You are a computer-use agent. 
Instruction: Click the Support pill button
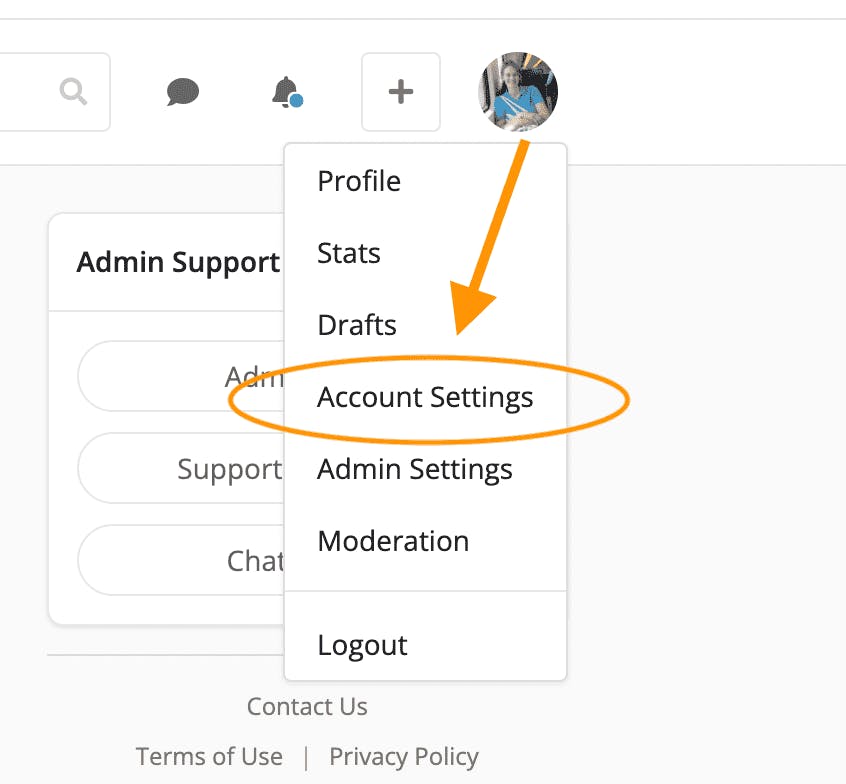tap(181, 468)
